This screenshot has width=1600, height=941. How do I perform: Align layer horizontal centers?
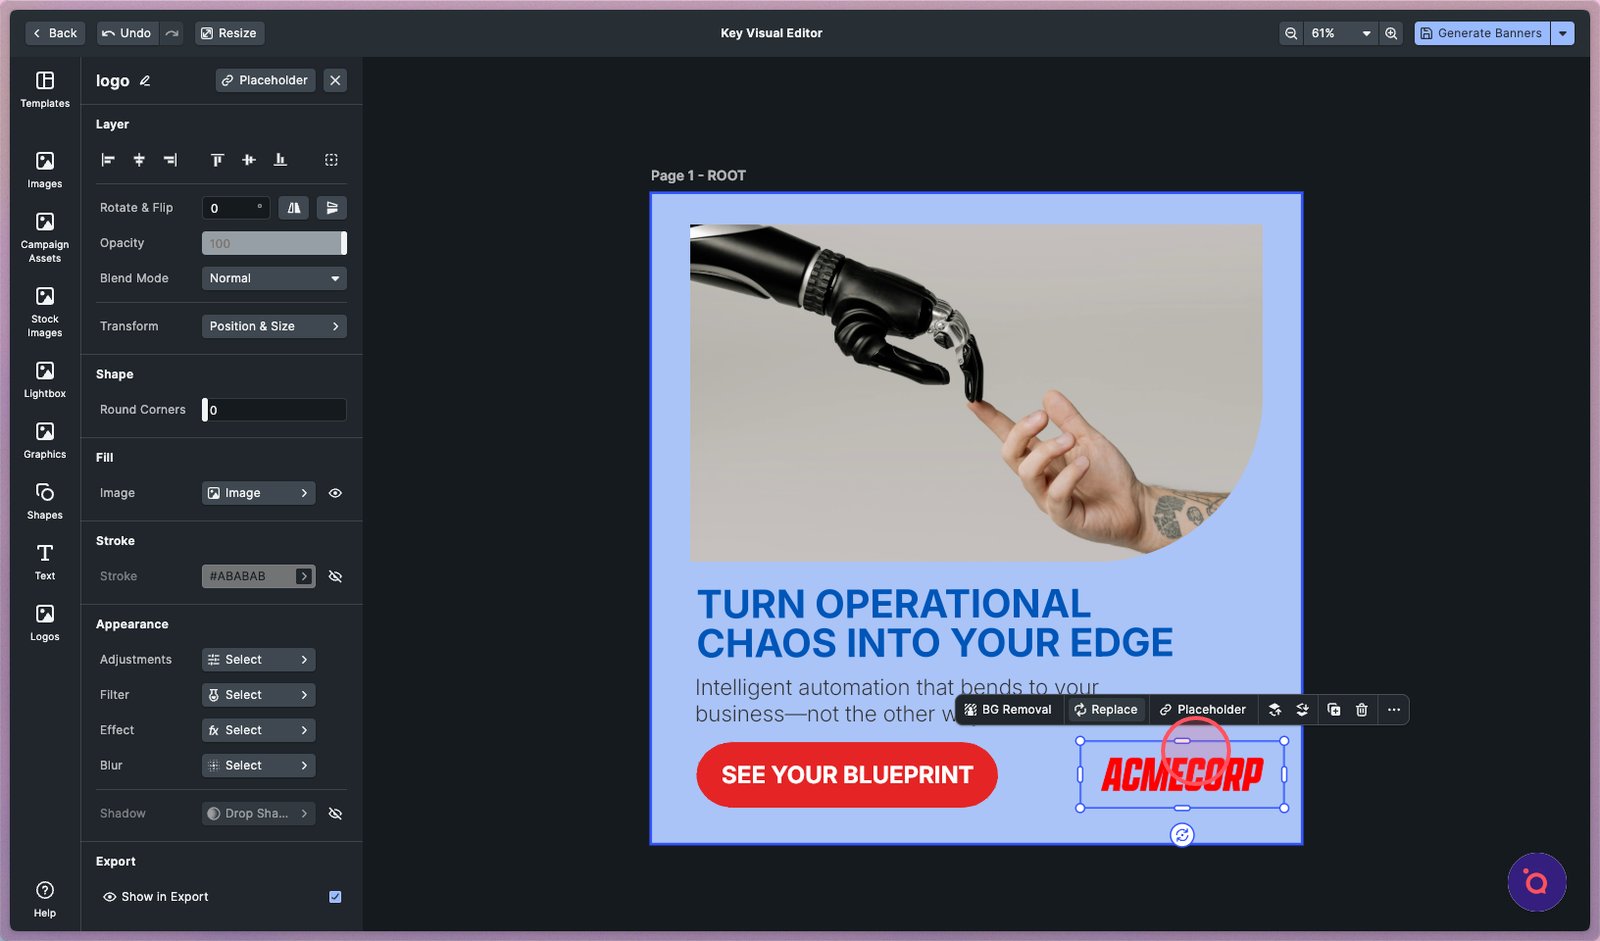[x=139, y=160]
